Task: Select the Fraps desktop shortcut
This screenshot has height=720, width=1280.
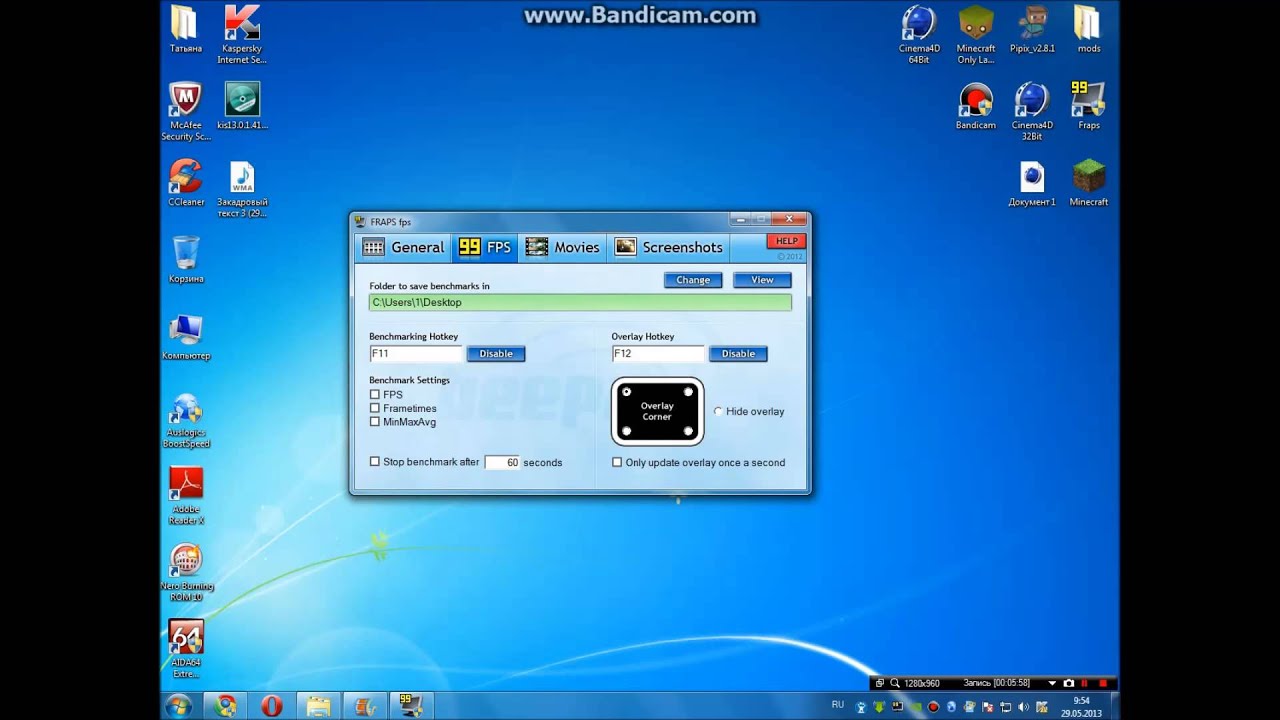Action: pyautogui.click(x=1088, y=106)
